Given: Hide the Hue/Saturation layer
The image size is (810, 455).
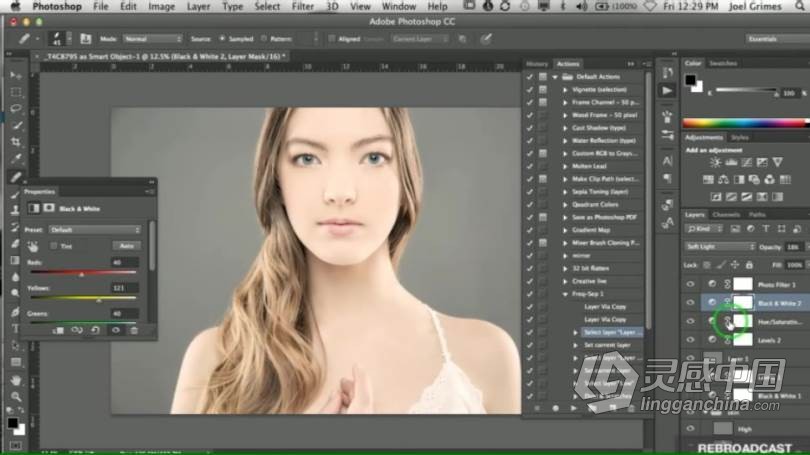Looking at the screenshot, I should click(x=691, y=321).
